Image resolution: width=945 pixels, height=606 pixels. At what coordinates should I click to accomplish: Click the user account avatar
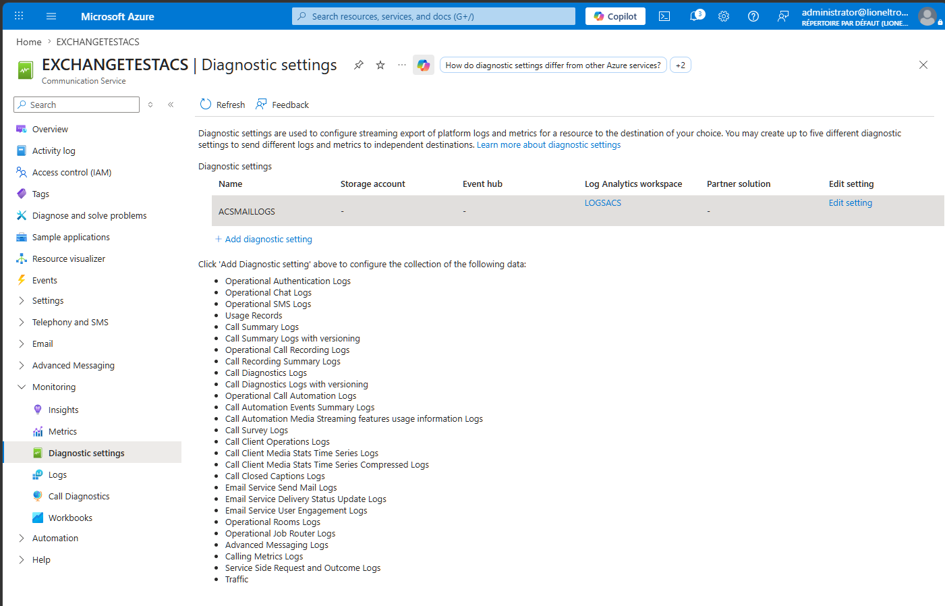(x=928, y=16)
